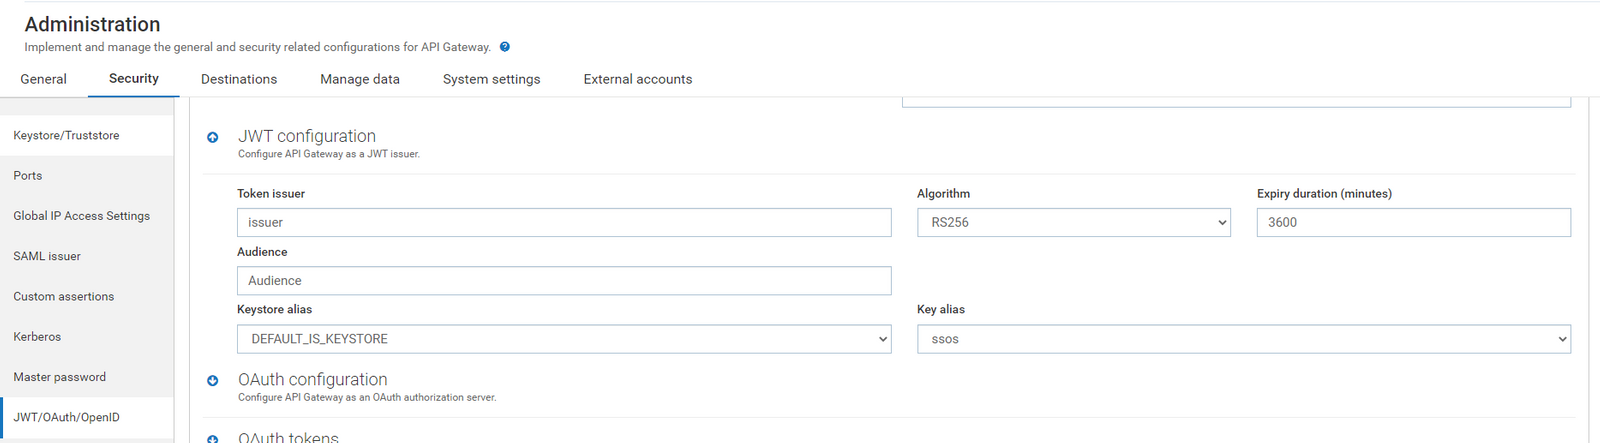Switch to the Destinations tab

(239, 79)
